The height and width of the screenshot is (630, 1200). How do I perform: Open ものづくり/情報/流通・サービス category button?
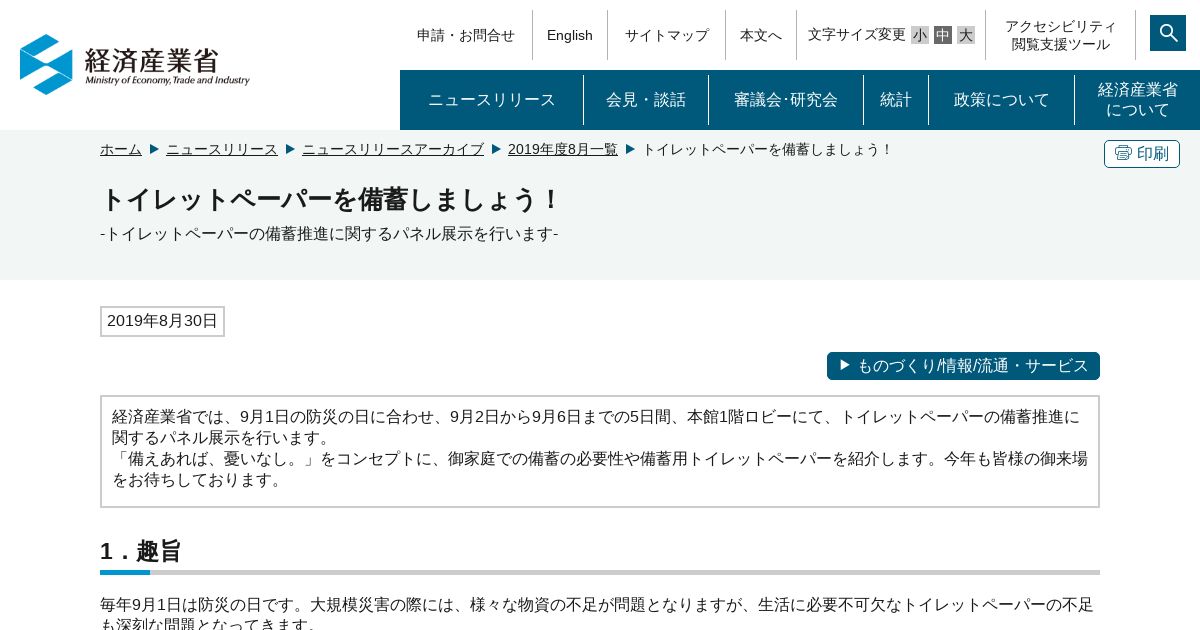(963, 366)
